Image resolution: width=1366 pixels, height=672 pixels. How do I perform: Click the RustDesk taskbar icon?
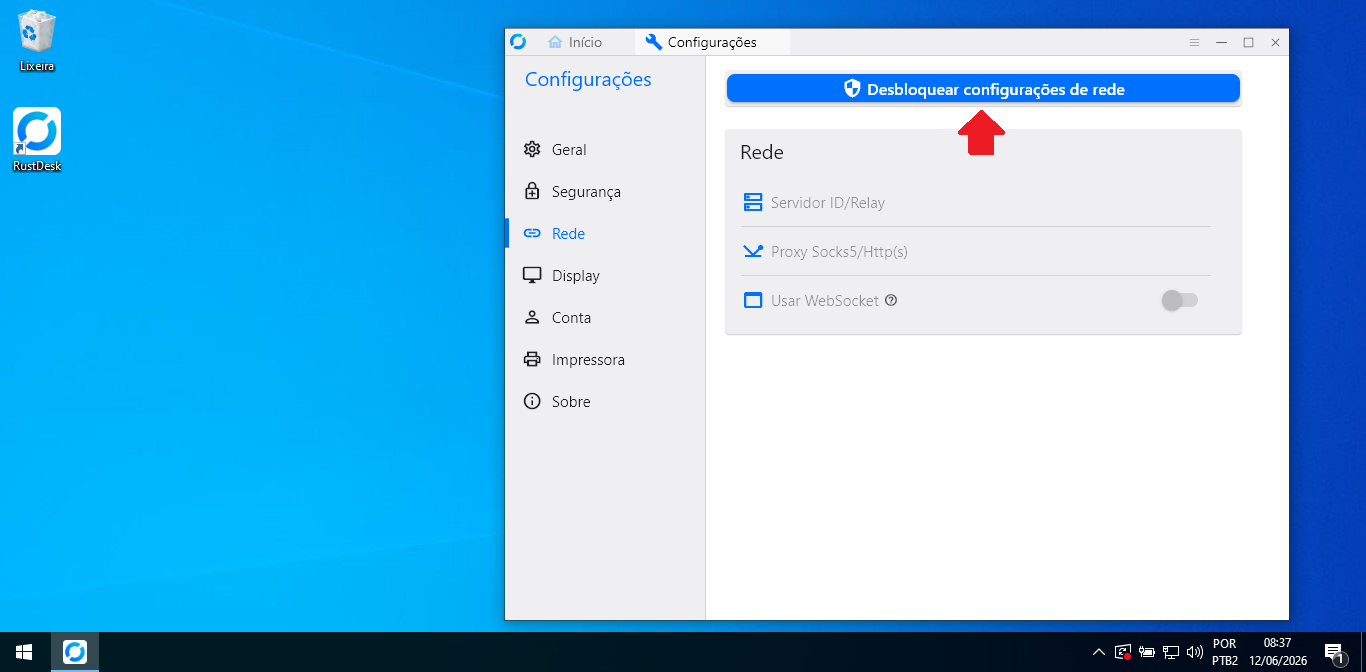click(x=75, y=652)
